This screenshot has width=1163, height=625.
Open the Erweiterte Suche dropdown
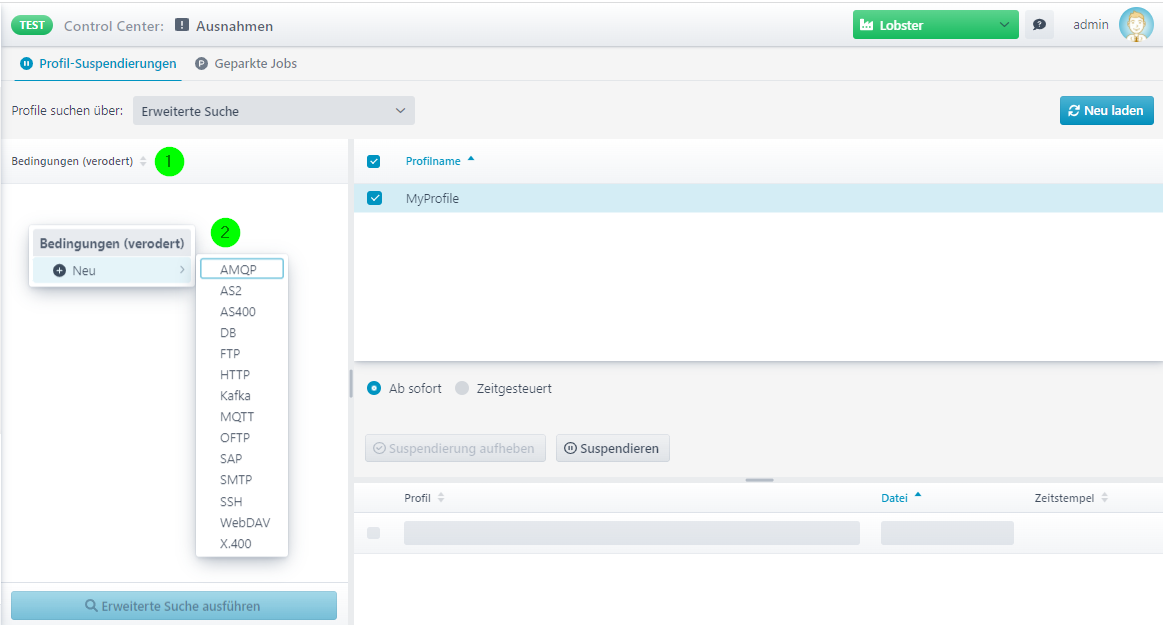click(273, 111)
